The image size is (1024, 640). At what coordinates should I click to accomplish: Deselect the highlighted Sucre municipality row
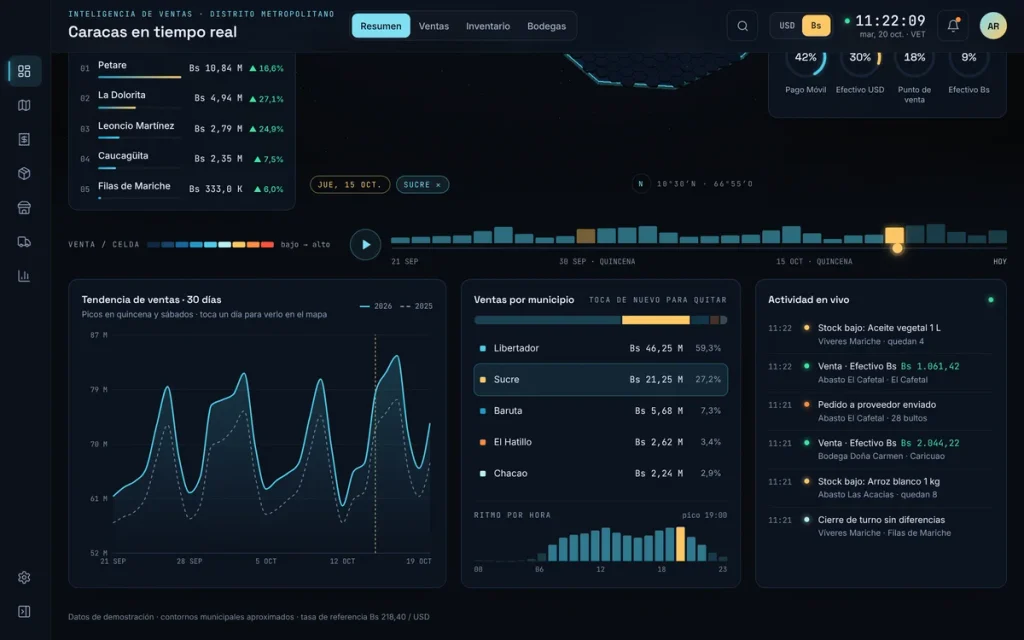(x=600, y=379)
